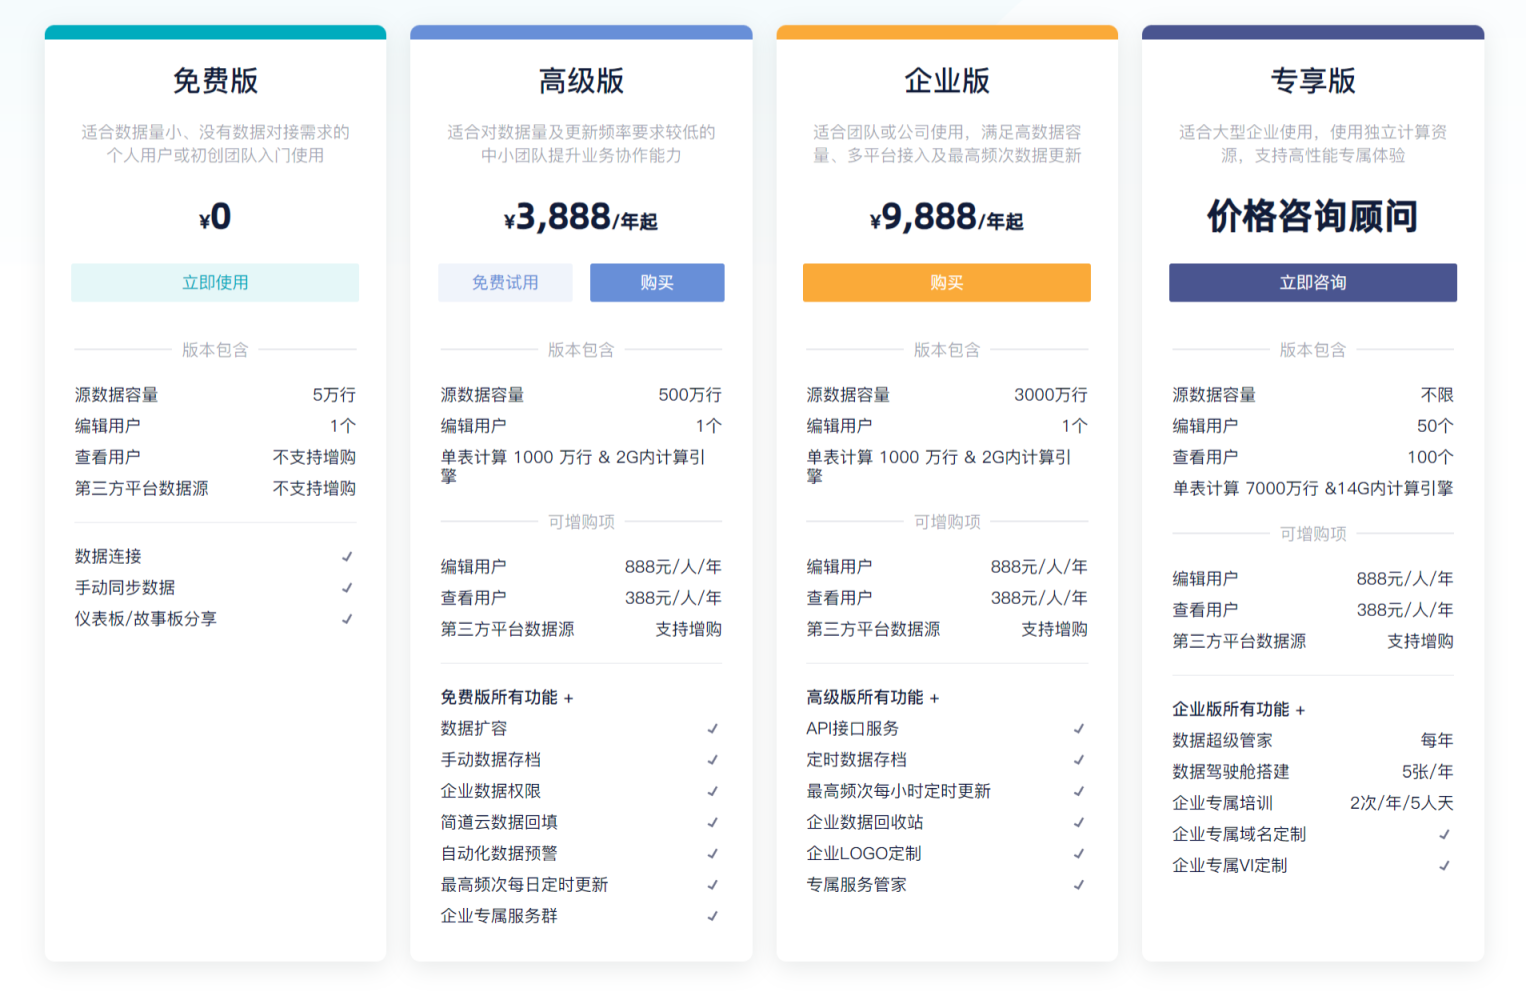The width and height of the screenshot is (1526, 996).
Task: Expand the 高级版所有功能 + section
Action: [873, 698]
